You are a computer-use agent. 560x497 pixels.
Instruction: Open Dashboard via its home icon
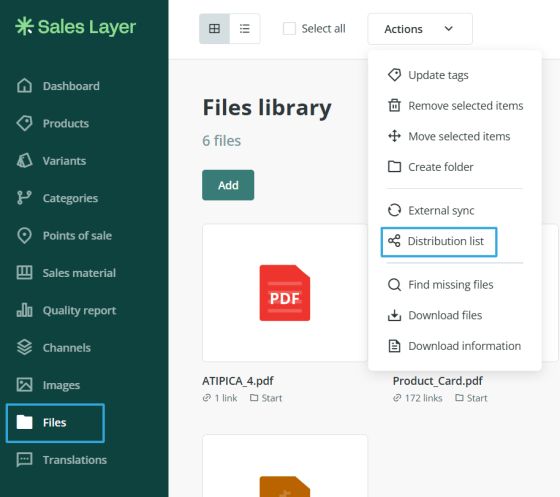point(24,86)
